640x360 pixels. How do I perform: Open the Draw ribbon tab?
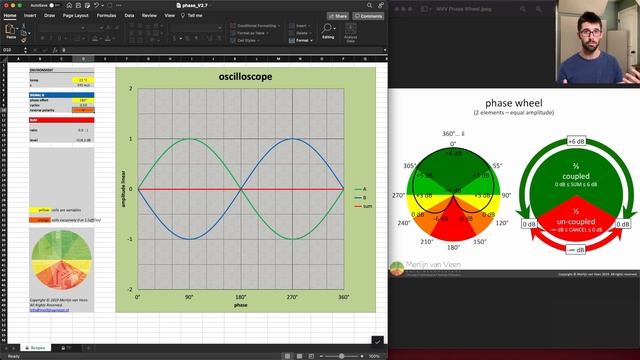[49, 16]
